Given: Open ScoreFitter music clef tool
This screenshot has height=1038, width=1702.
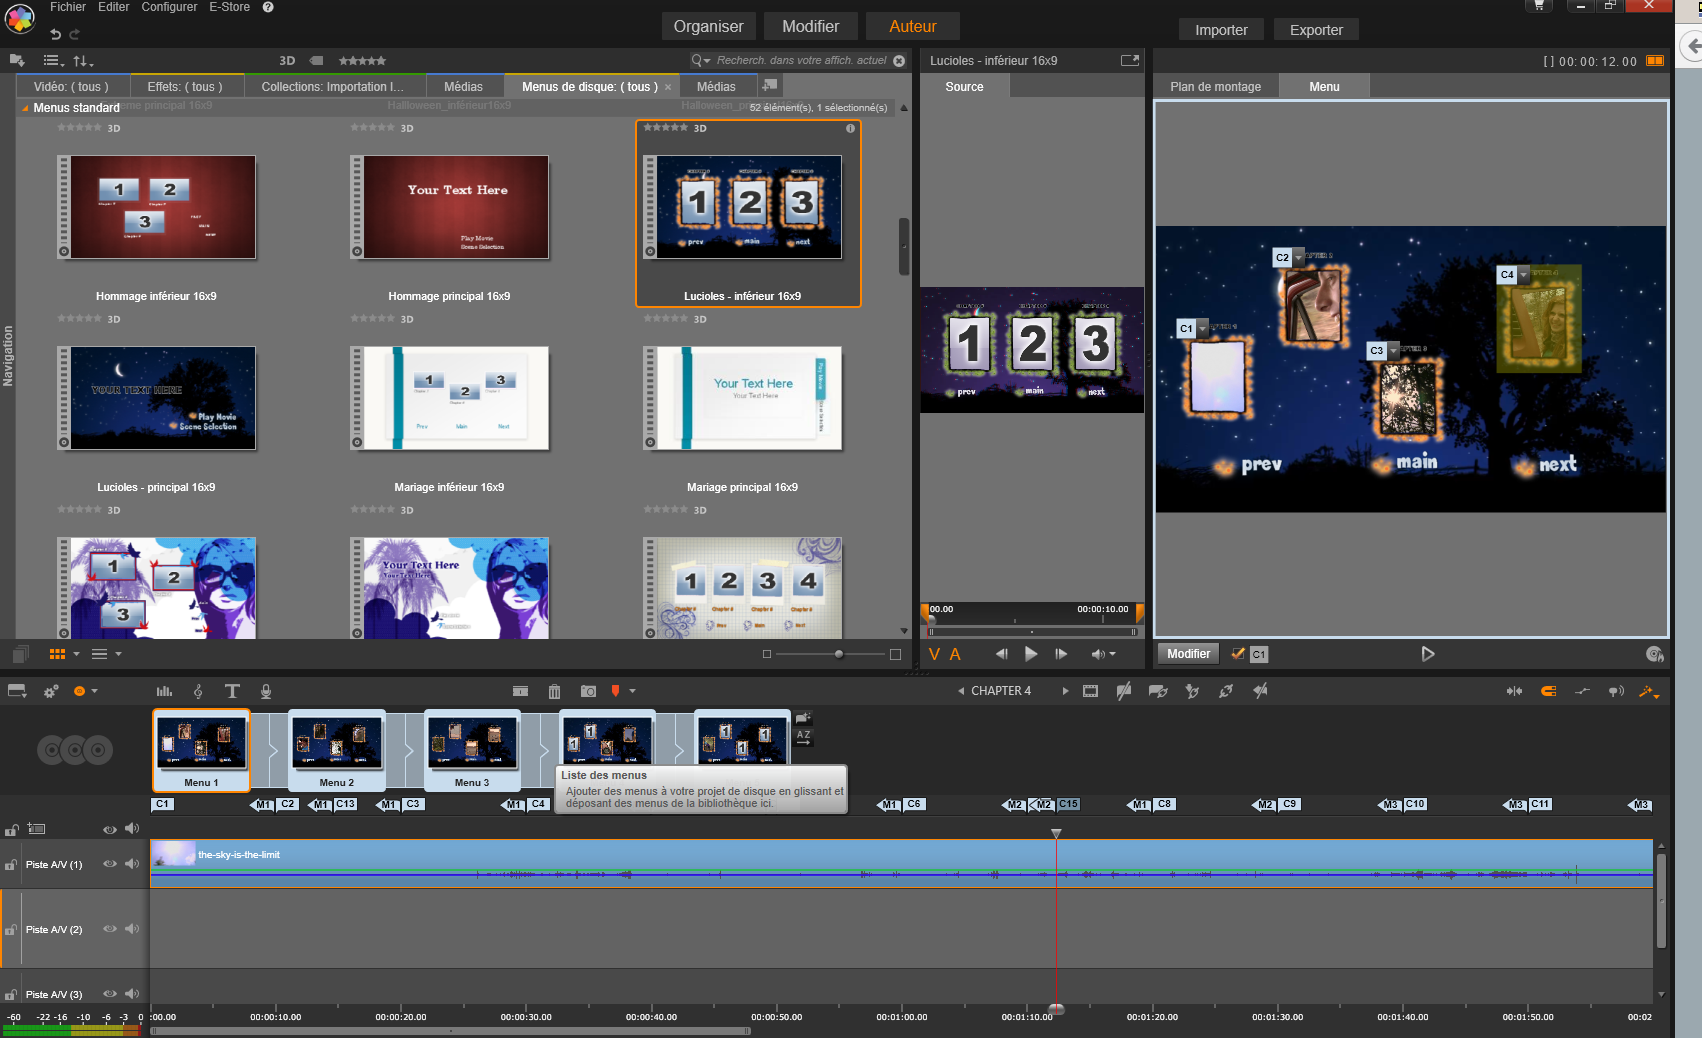Looking at the screenshot, I should pos(198,691).
